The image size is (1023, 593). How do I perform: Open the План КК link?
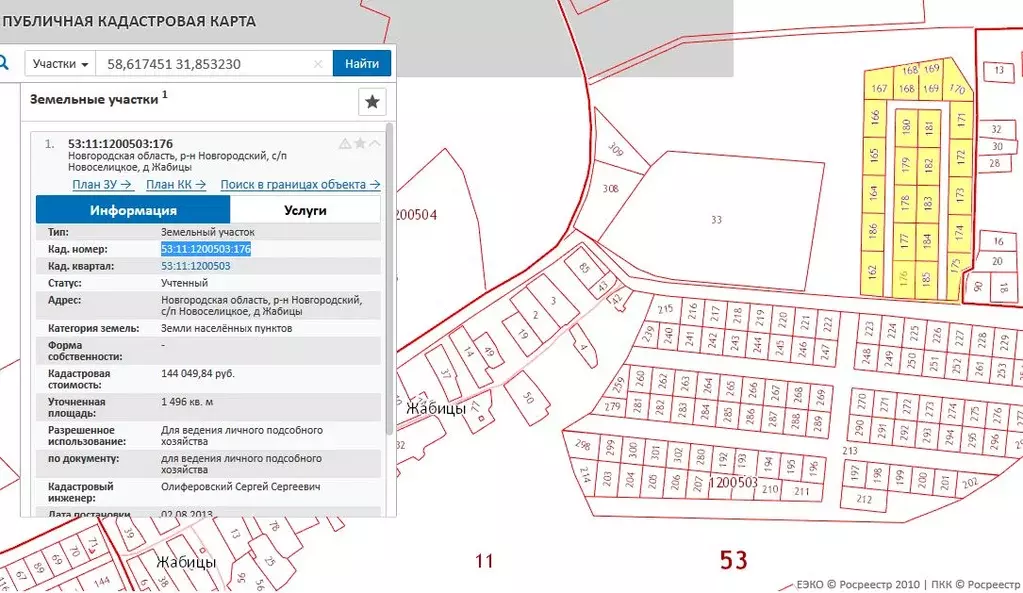click(175, 184)
